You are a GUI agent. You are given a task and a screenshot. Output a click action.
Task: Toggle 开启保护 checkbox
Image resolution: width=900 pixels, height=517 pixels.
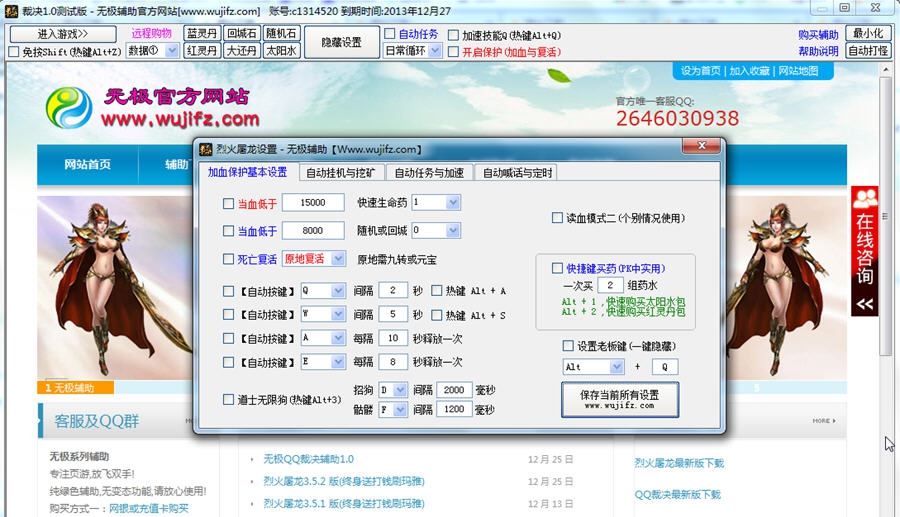pos(453,52)
